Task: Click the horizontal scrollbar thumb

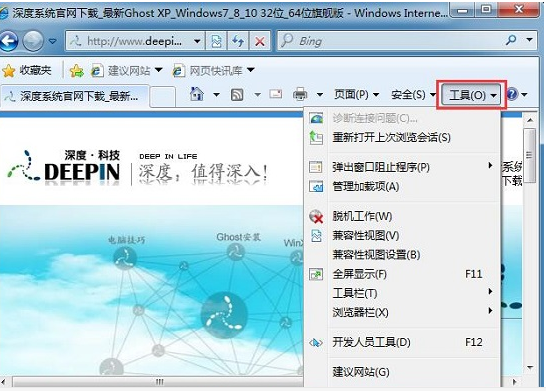Action: point(159,382)
